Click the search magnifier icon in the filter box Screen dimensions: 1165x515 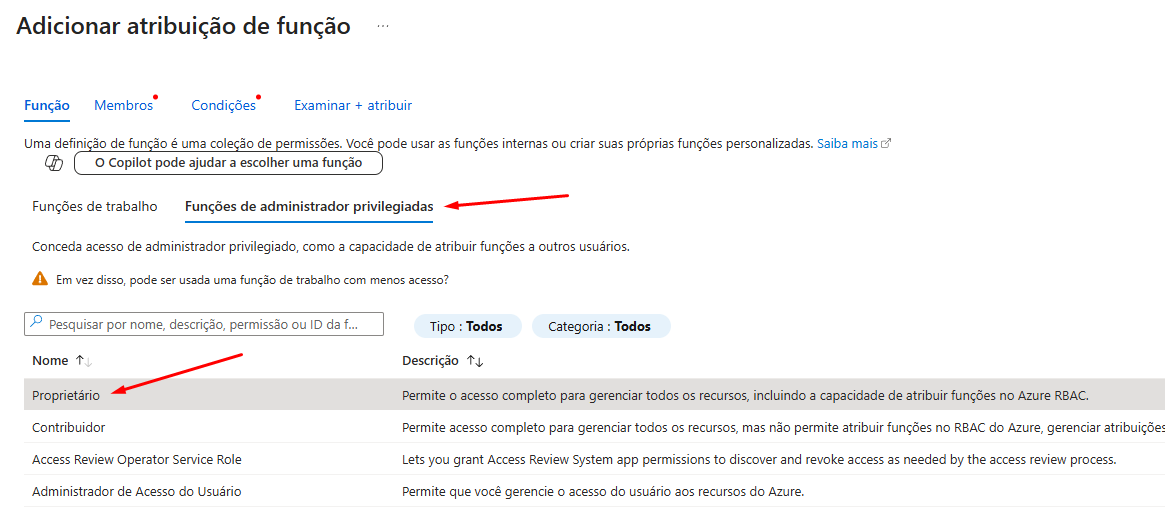[x=36, y=324]
